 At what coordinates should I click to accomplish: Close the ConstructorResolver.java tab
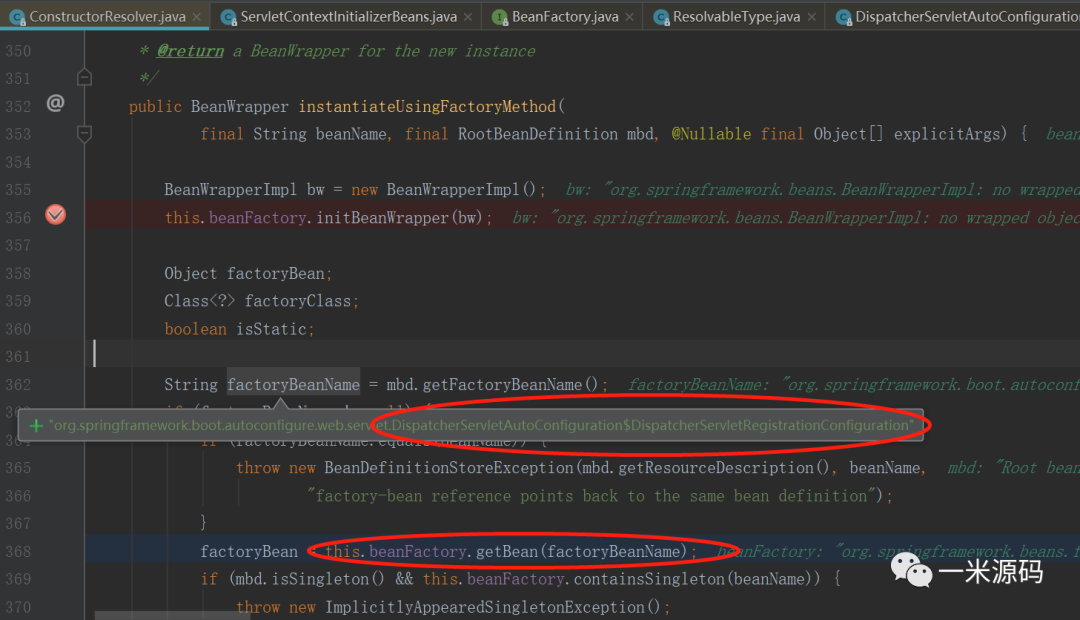click(x=196, y=17)
